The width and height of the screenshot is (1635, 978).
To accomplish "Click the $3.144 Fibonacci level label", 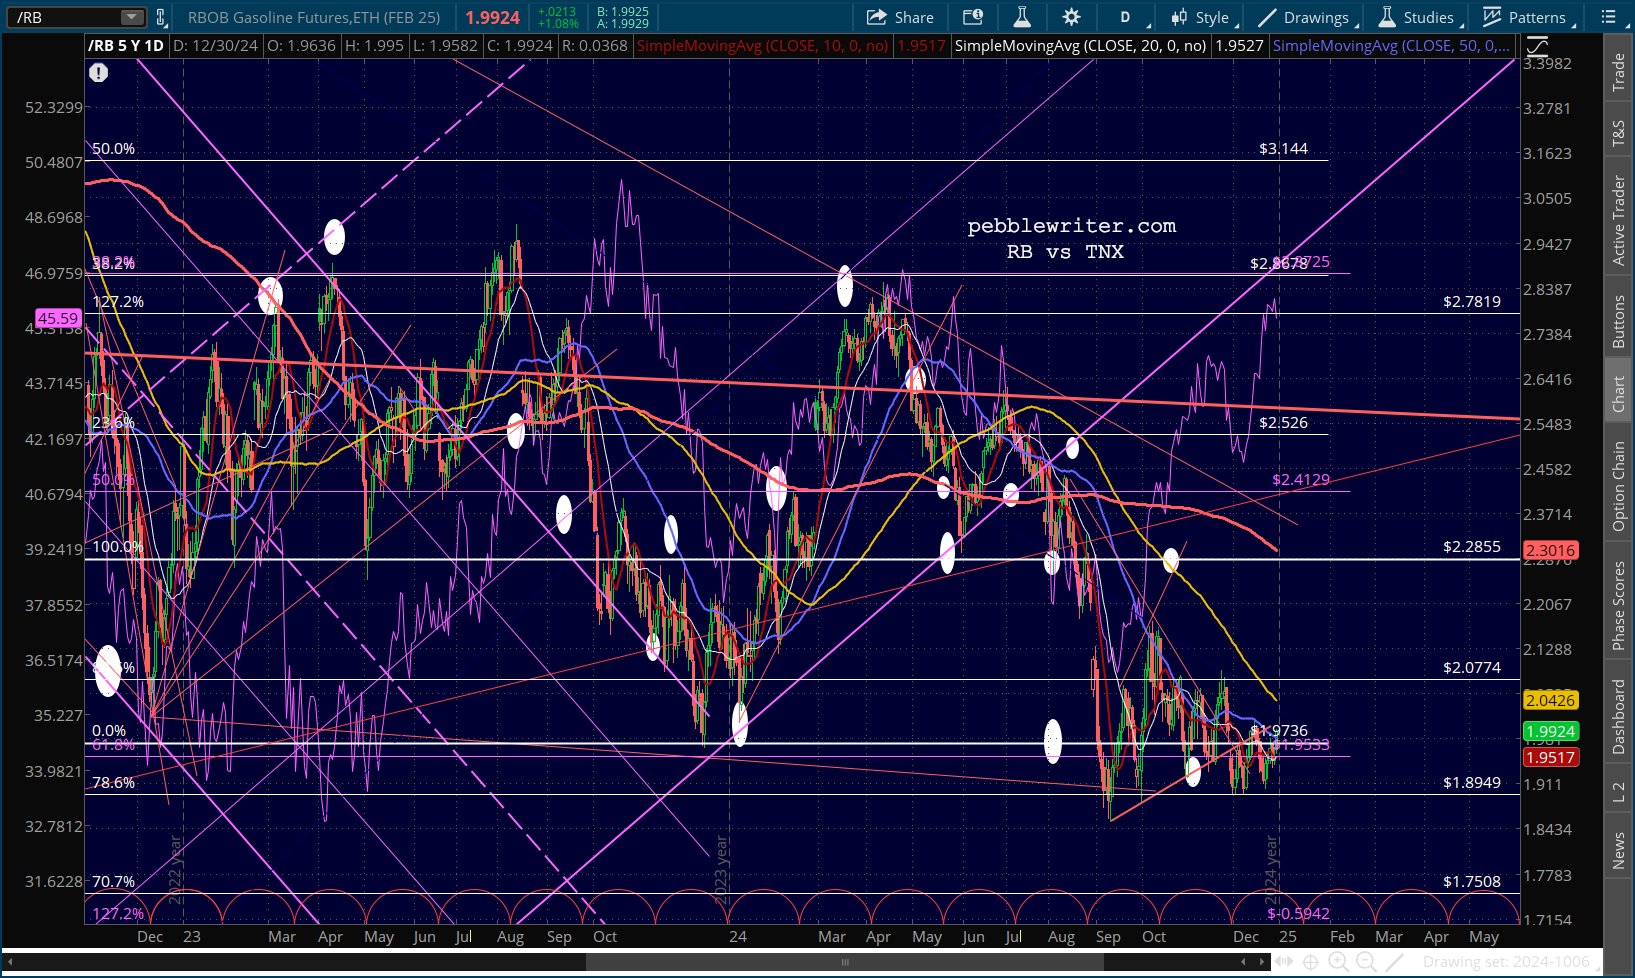I will (1283, 148).
